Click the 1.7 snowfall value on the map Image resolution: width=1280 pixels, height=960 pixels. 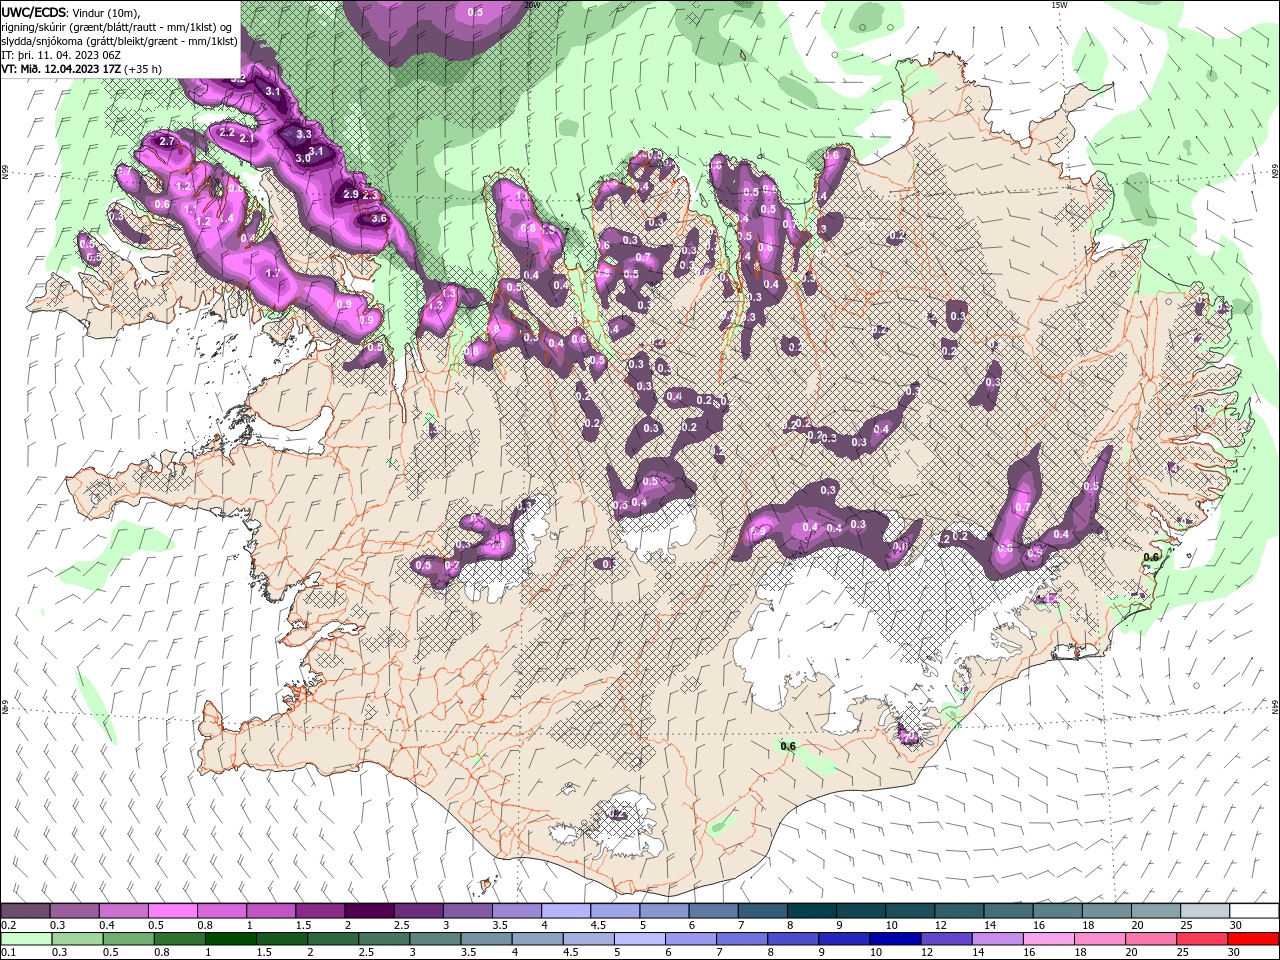click(x=273, y=273)
